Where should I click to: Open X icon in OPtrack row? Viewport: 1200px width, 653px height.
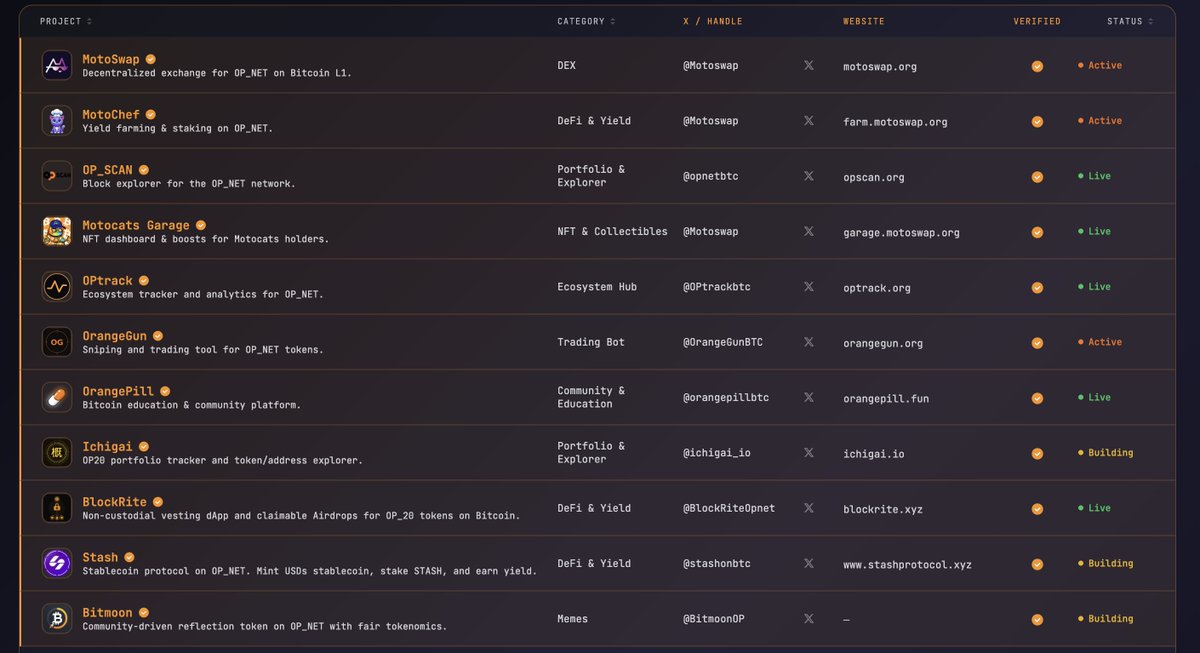tap(809, 286)
